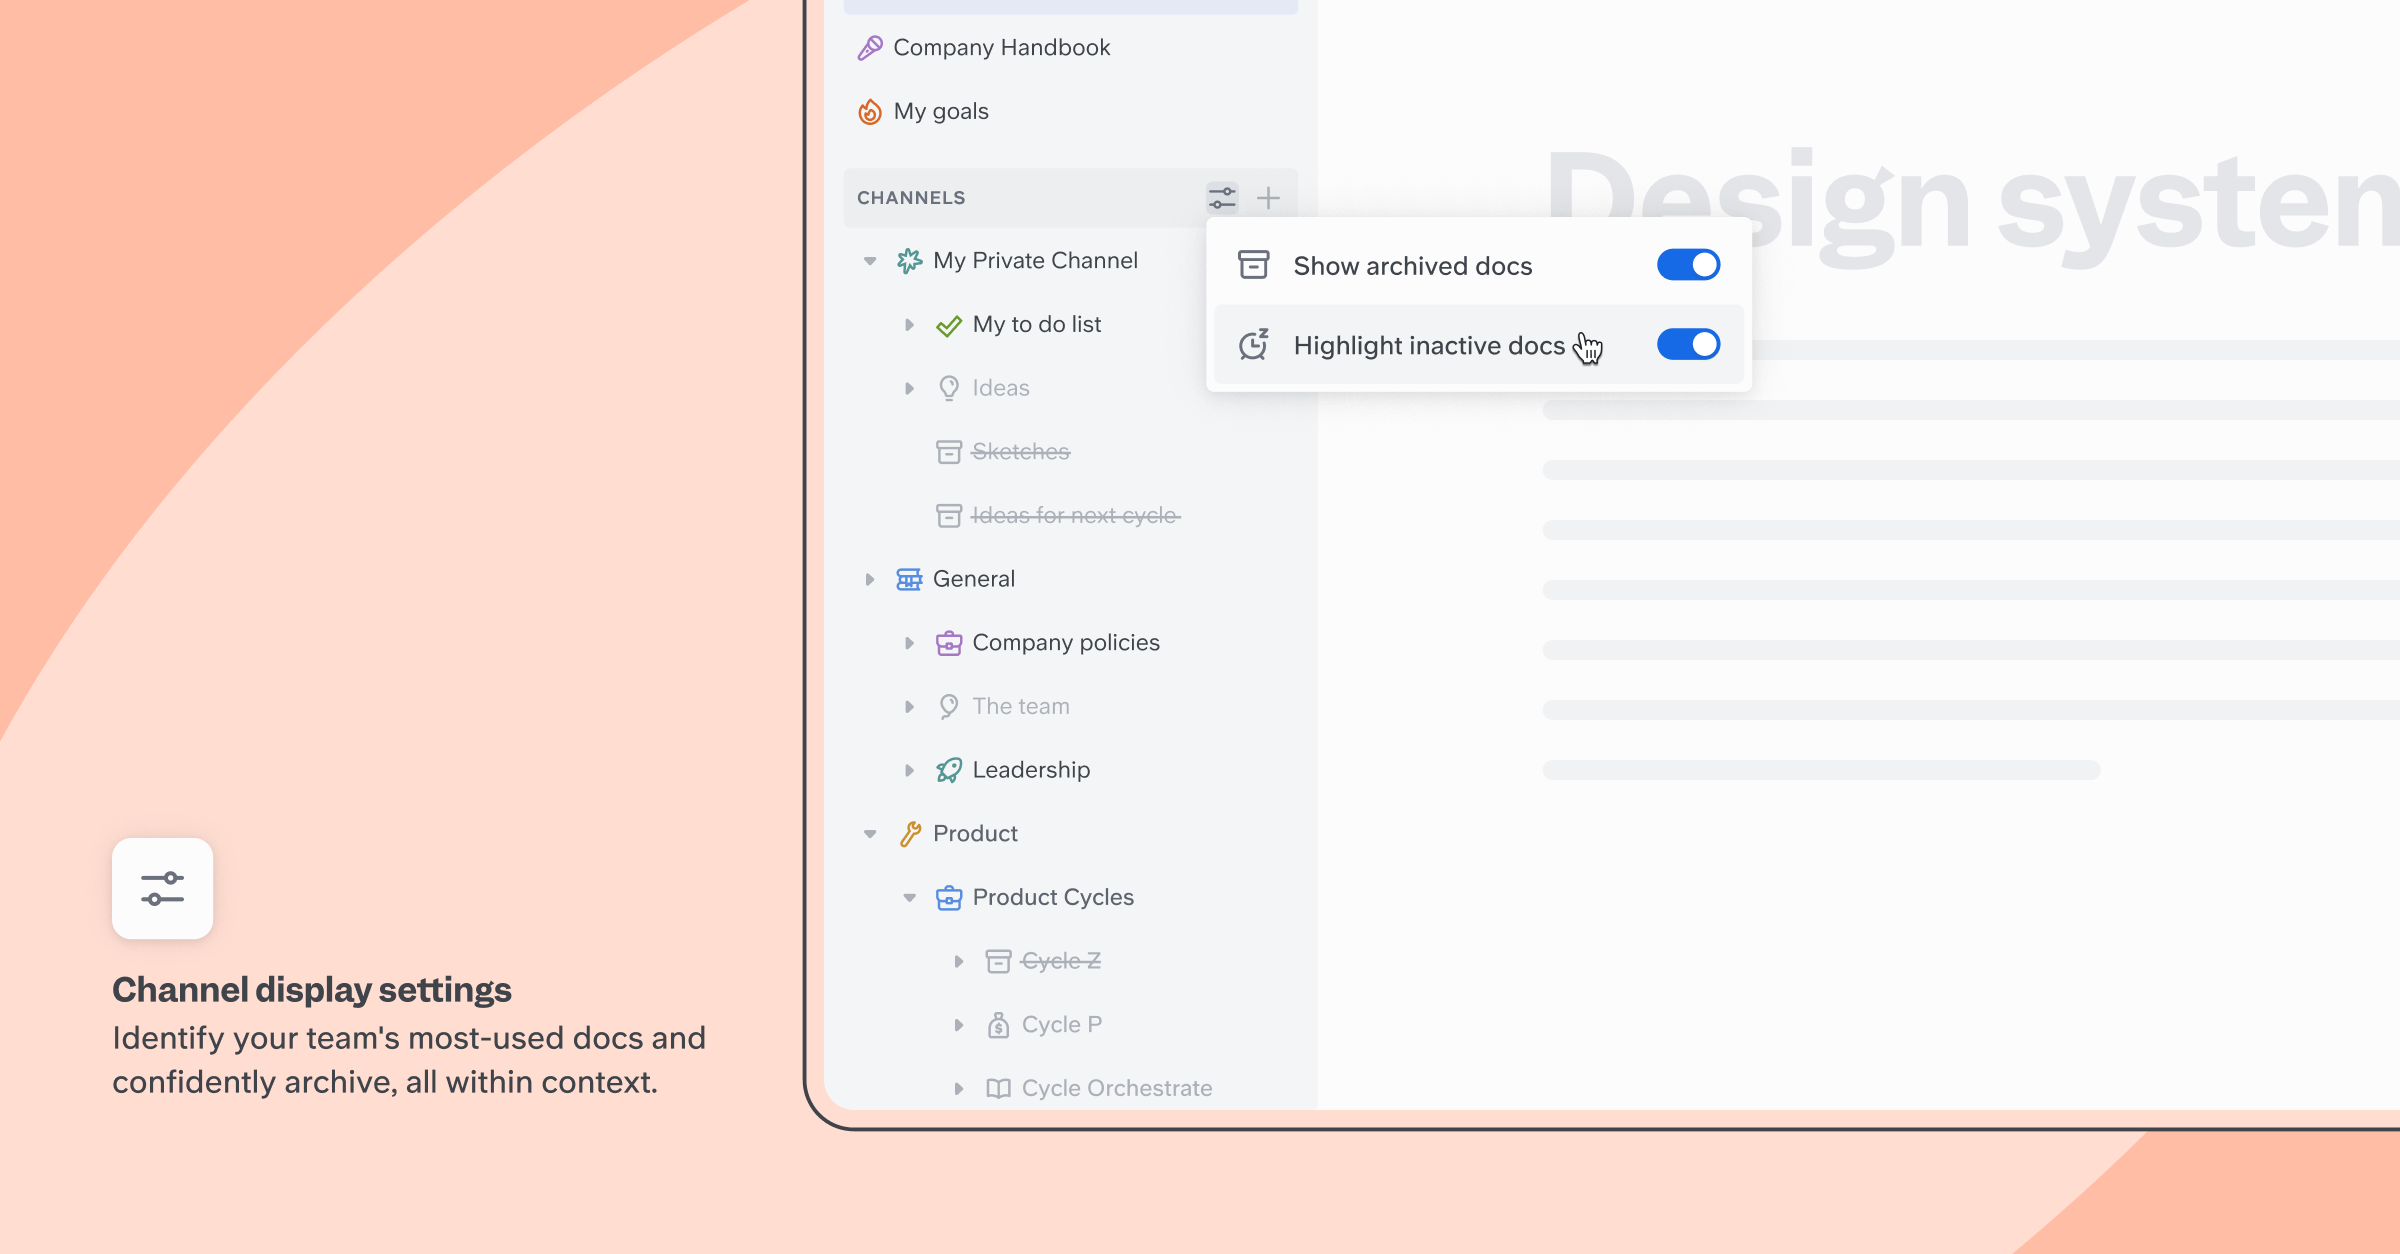Viewport: 2400px width, 1254px height.
Task: Select Cycle Orchestrate from Product Cycles
Action: pyautogui.click(x=1116, y=1087)
